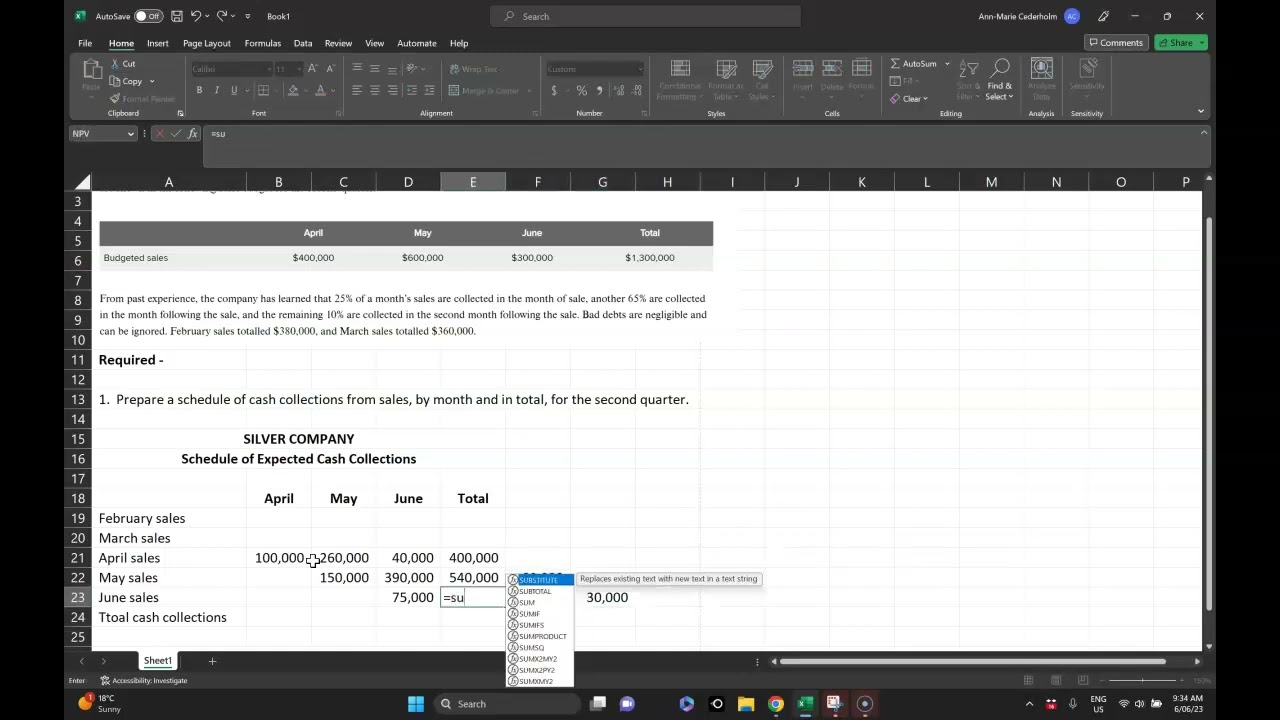Expand the Copy dropdown arrow
1280x720 pixels.
(152, 81)
